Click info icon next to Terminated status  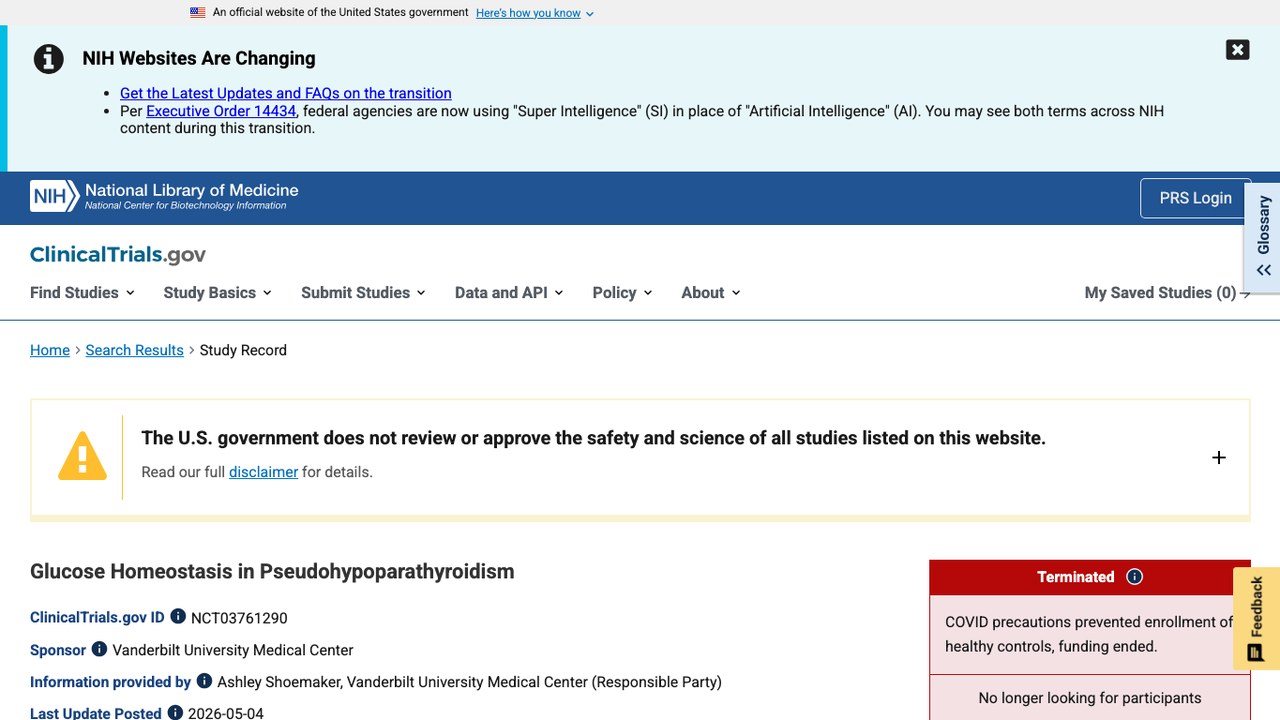tap(1134, 577)
